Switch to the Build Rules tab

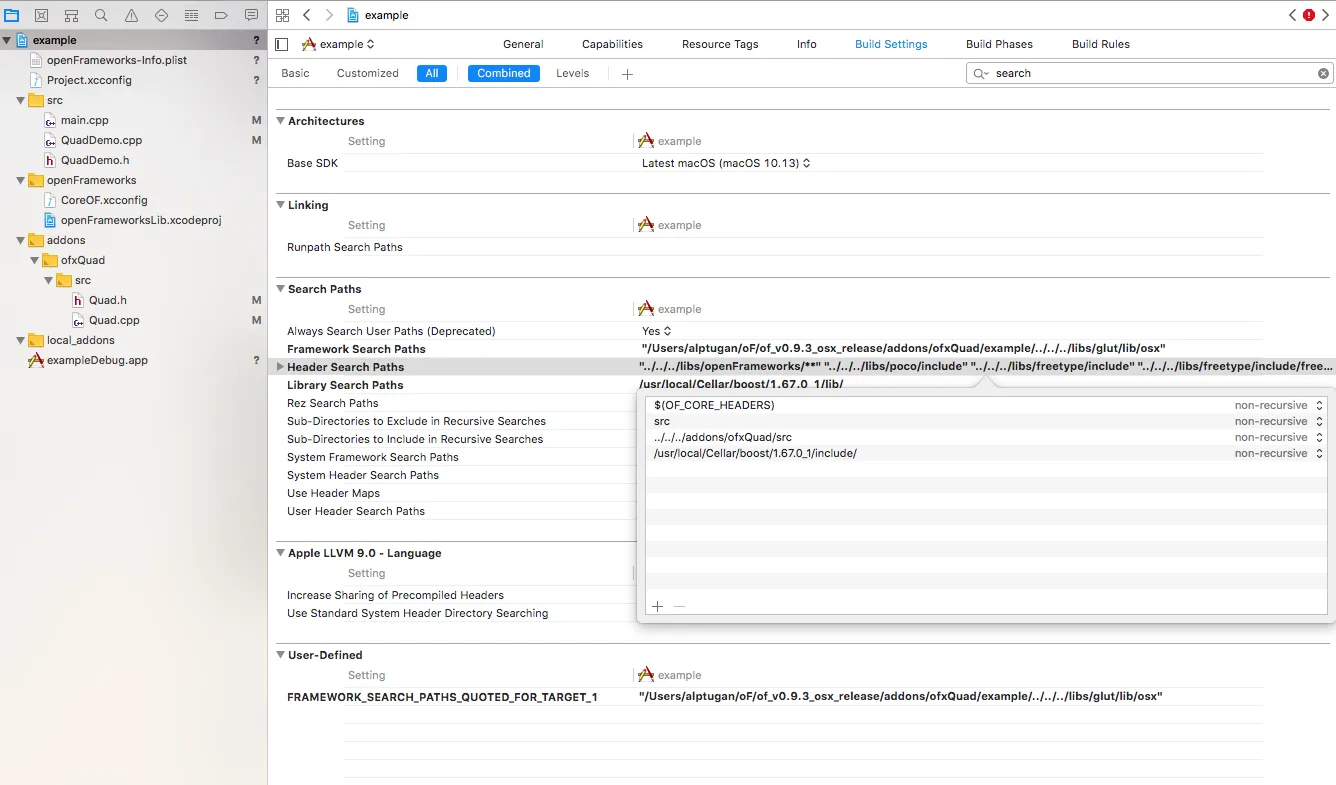(1101, 44)
